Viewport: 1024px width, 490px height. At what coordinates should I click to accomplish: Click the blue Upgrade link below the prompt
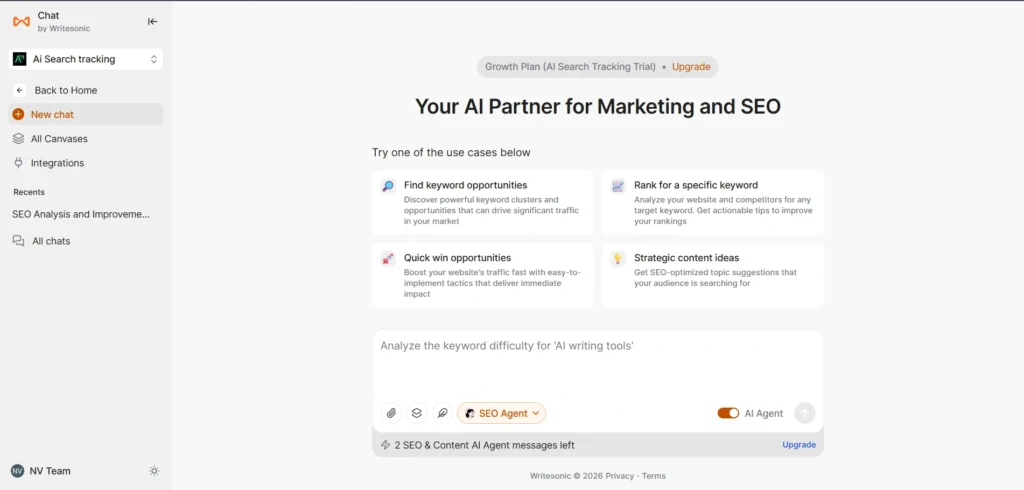click(799, 445)
